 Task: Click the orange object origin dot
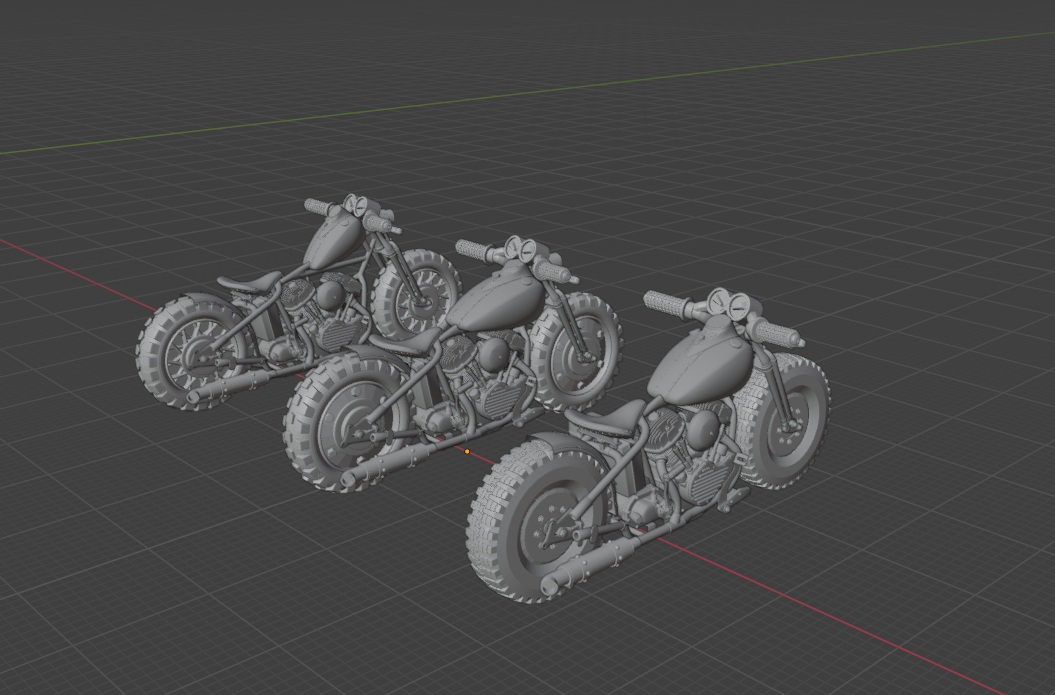[467, 451]
